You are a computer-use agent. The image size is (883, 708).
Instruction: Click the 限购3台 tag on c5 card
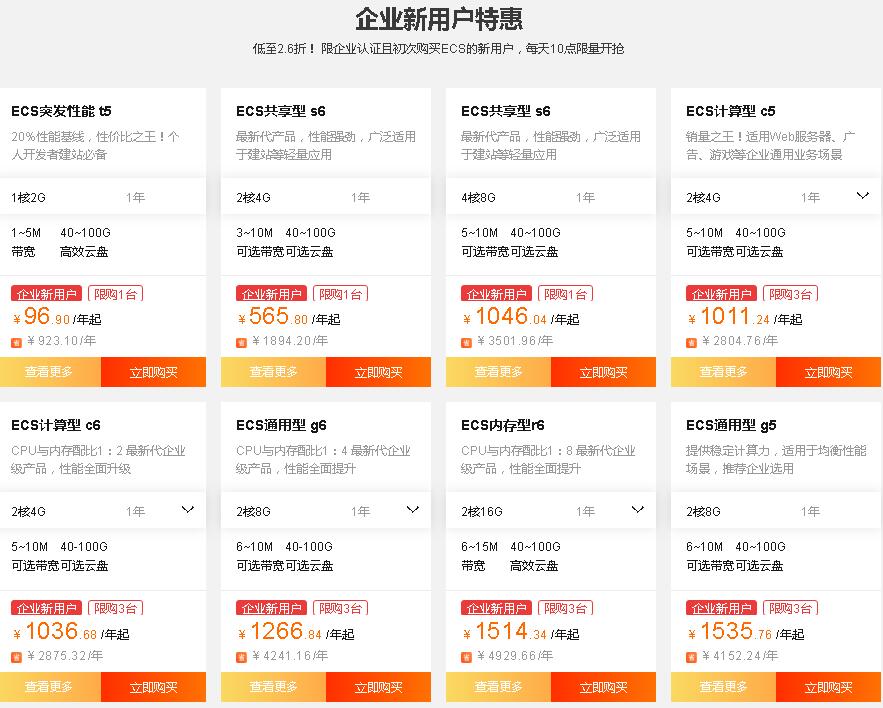click(790, 294)
